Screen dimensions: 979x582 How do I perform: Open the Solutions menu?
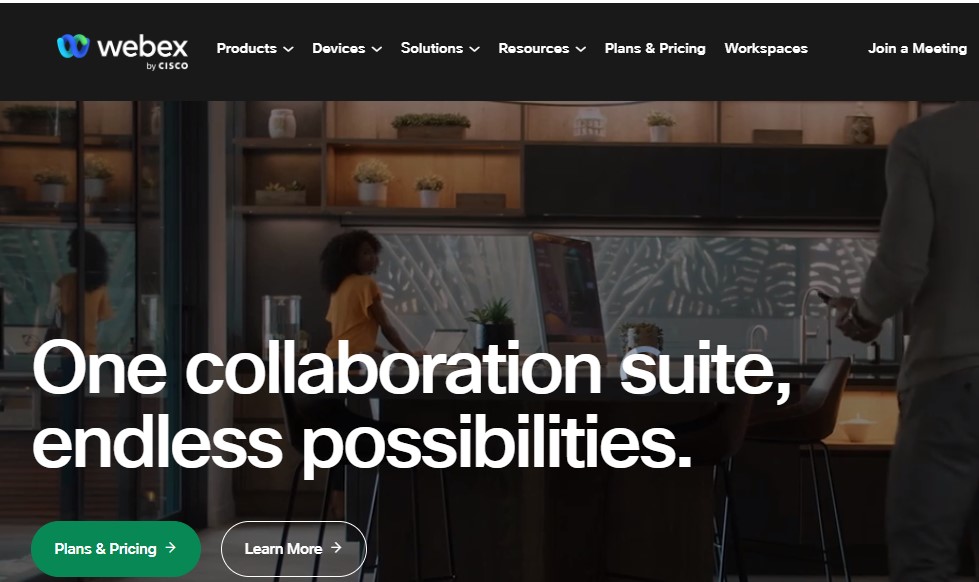[x=431, y=48]
